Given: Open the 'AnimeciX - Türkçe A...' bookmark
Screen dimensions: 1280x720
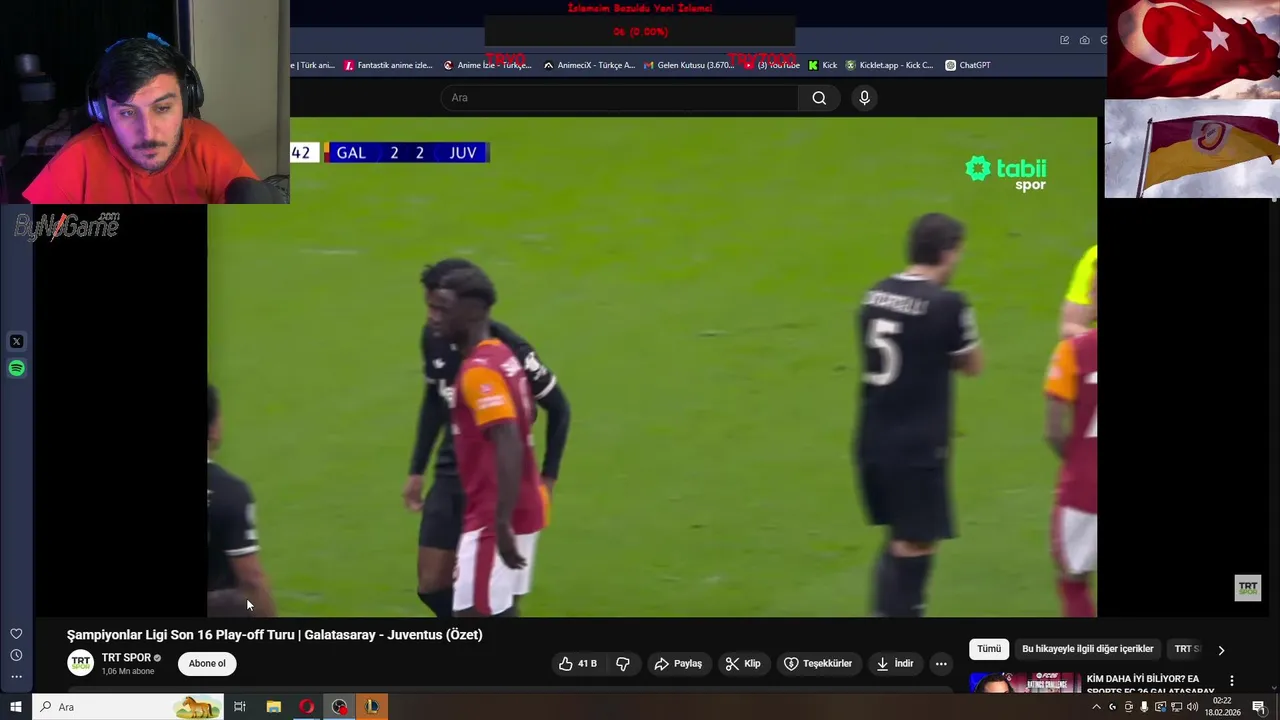Looking at the screenshot, I should pos(589,65).
